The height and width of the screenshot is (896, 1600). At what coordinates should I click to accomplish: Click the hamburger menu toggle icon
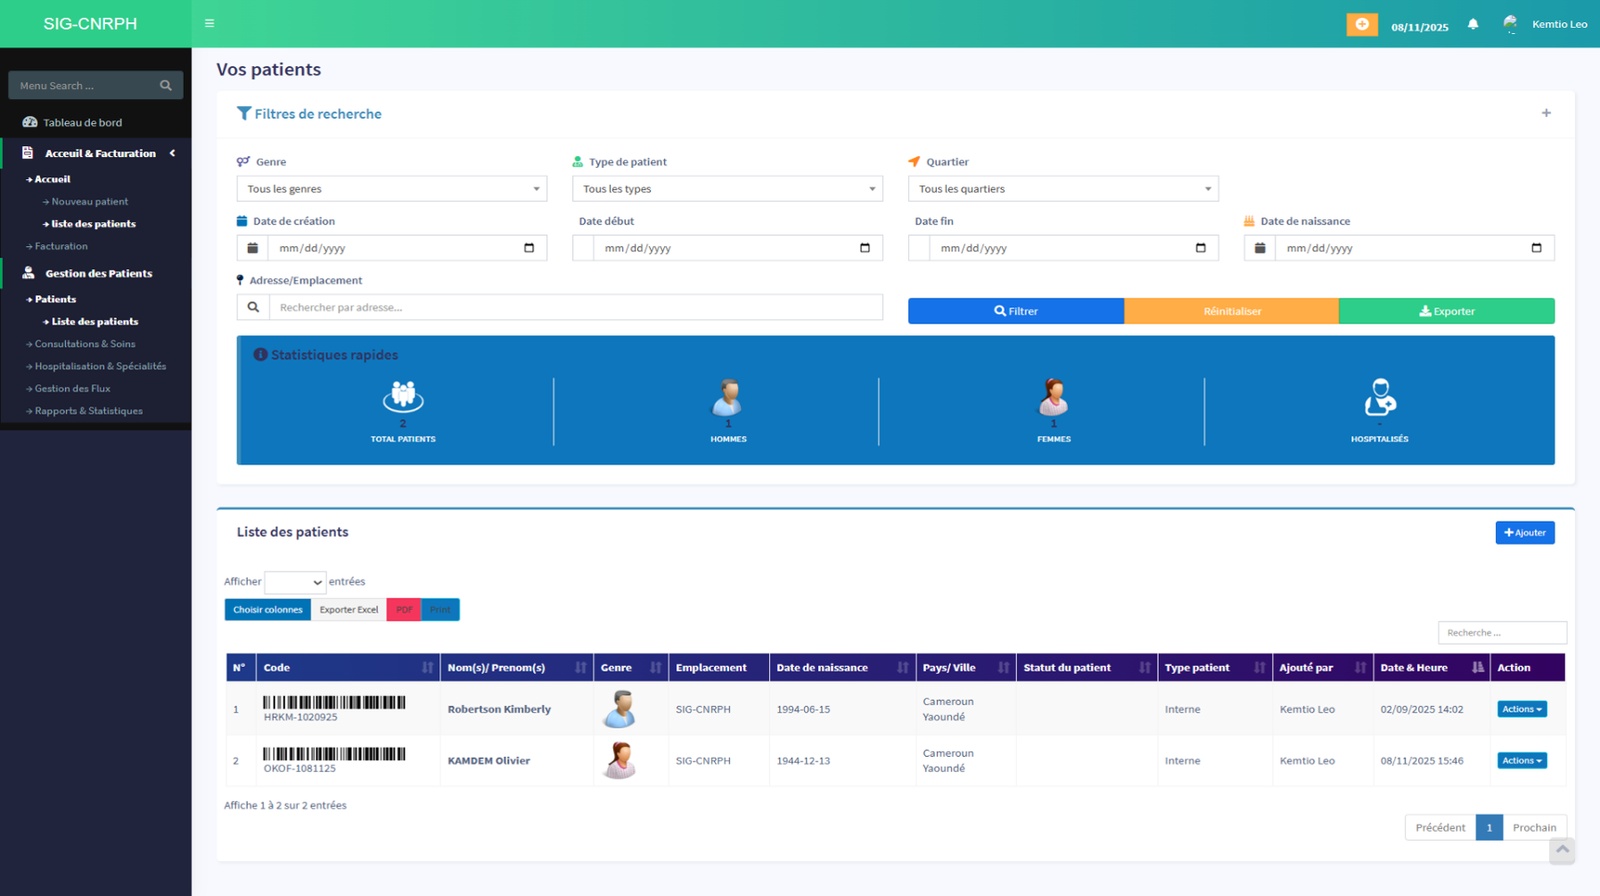(209, 24)
